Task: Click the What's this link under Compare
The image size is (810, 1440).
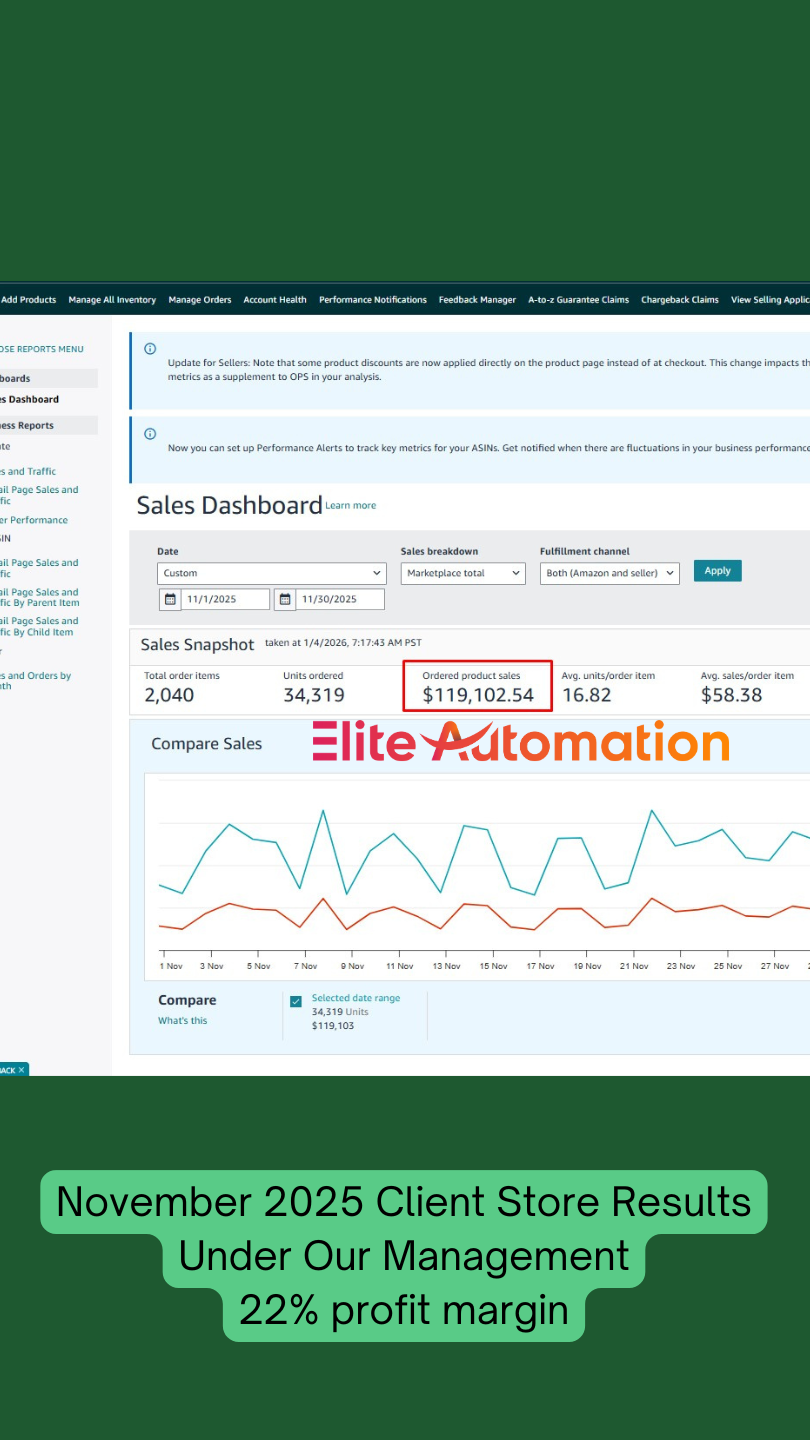Action: [x=183, y=1021]
